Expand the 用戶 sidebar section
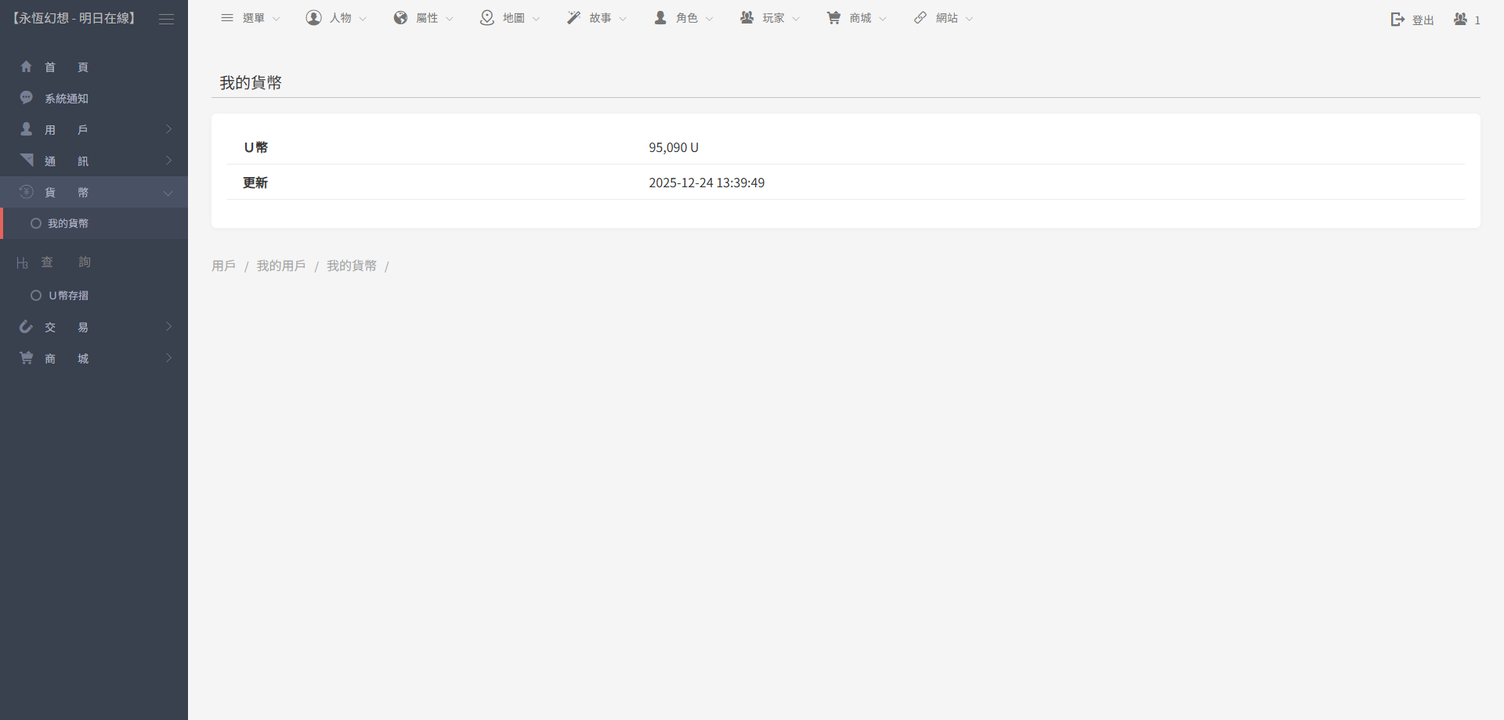Image resolution: width=1504 pixels, height=720 pixels. coord(94,130)
